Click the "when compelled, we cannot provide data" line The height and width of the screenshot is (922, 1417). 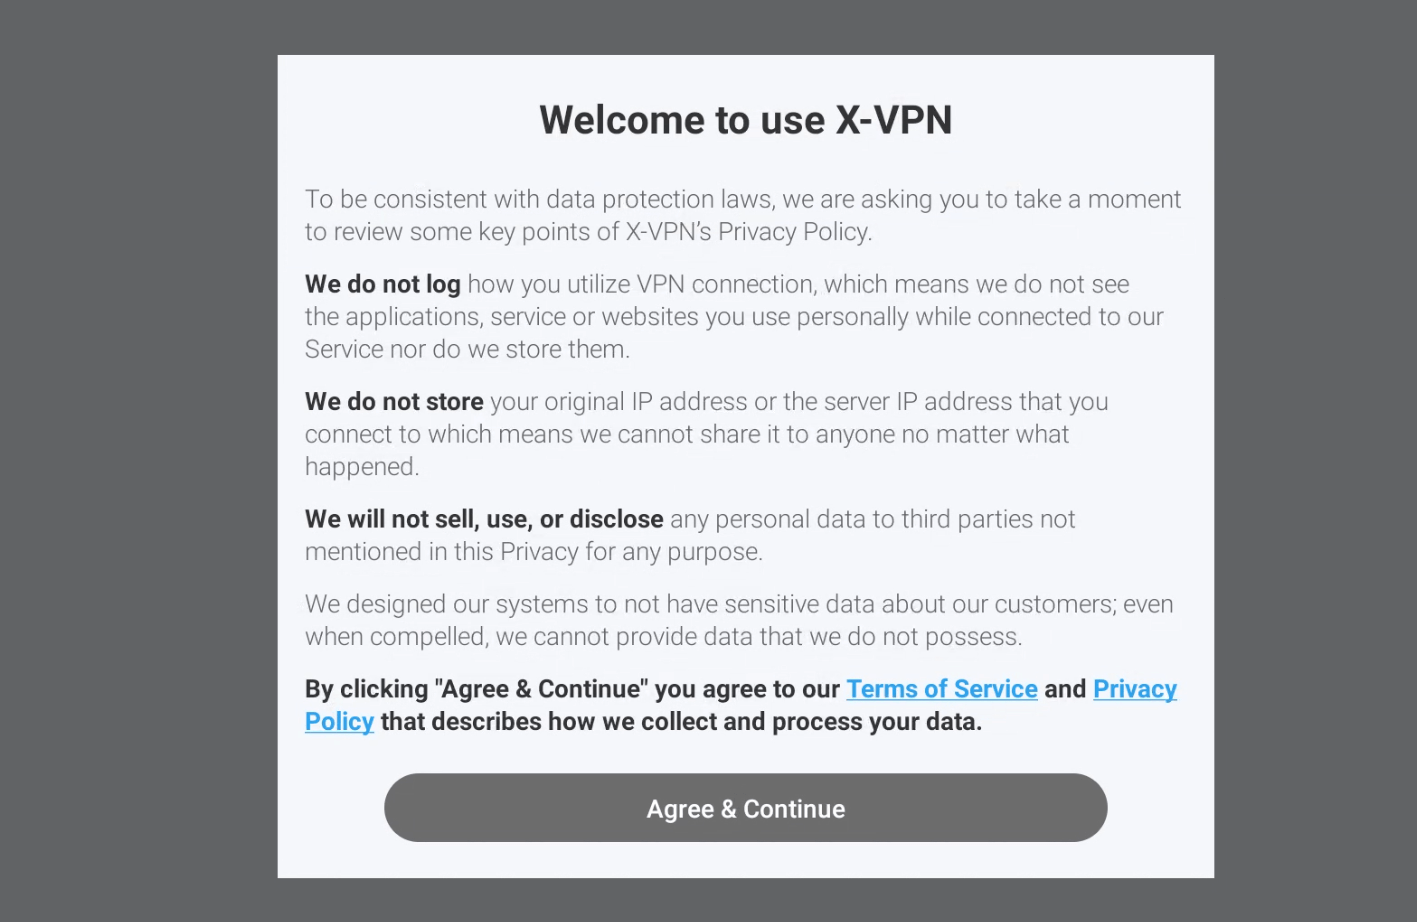(662, 637)
